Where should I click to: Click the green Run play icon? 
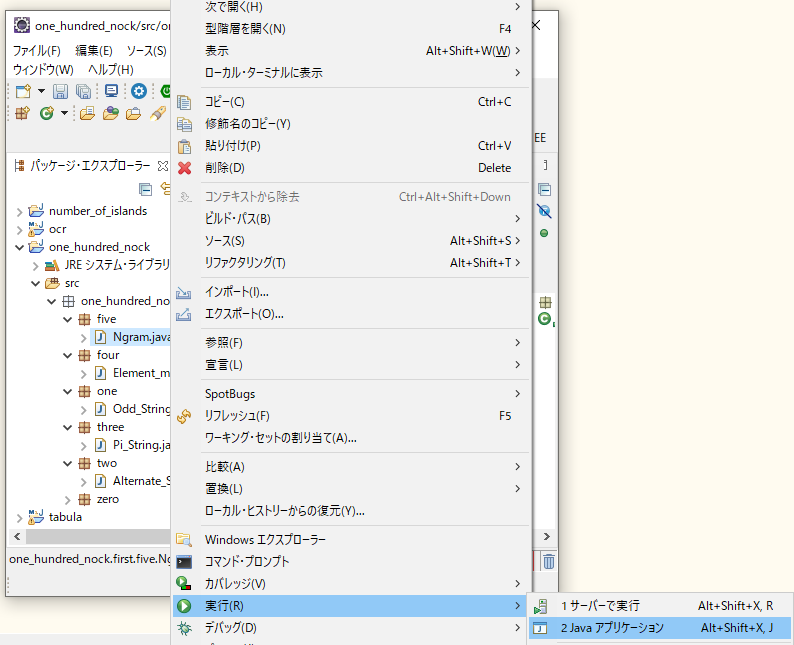tap(184, 606)
